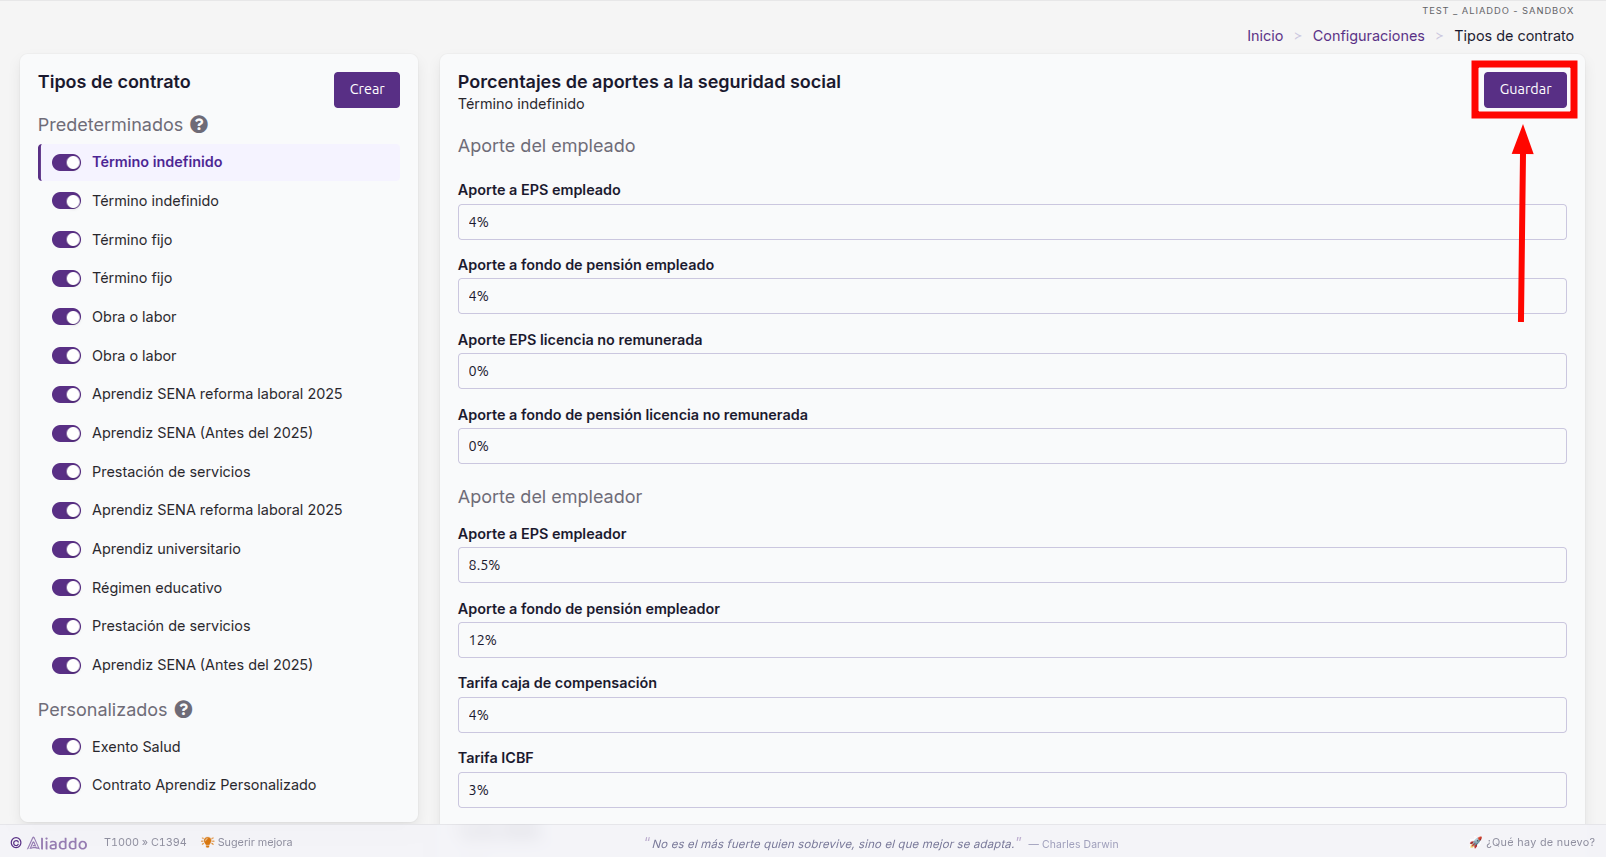This screenshot has width=1606, height=857.
Task: Toggle the Aprendiz universitario contract switch
Action: pos(66,549)
